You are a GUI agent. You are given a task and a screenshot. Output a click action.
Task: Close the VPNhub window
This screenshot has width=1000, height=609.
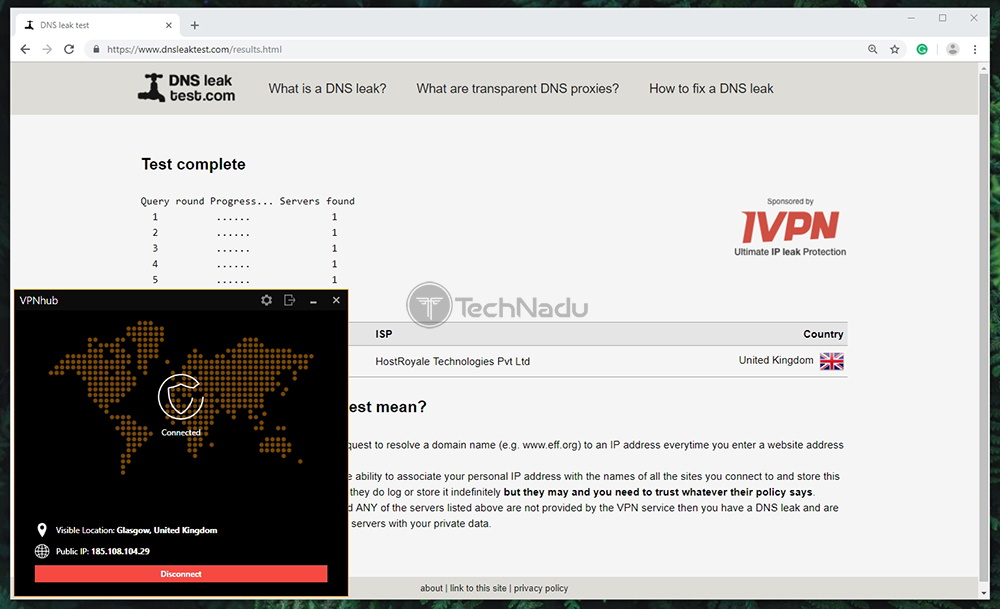(x=336, y=300)
